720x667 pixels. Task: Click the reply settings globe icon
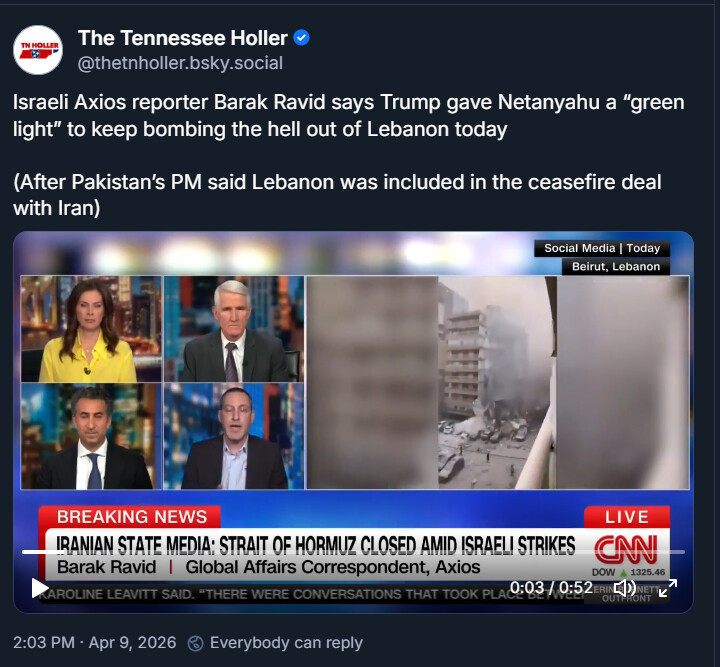[196, 643]
